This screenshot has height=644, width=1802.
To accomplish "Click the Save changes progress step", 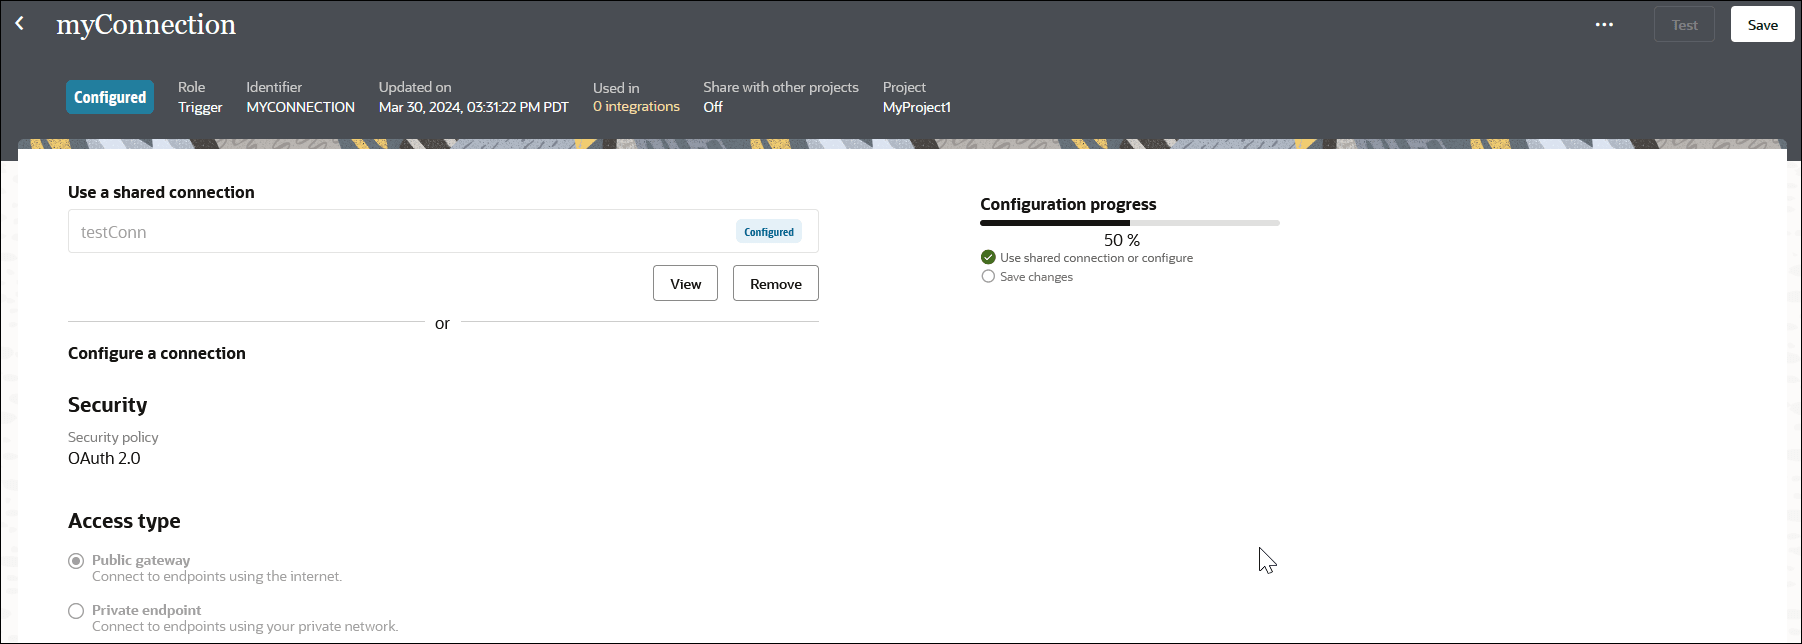I will coord(1036,276).
